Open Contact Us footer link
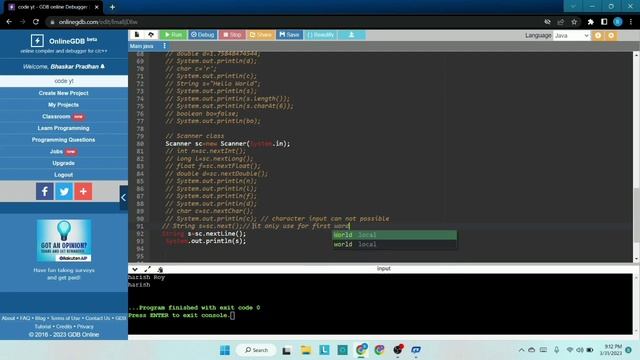The width and height of the screenshot is (640, 360). (x=98, y=318)
